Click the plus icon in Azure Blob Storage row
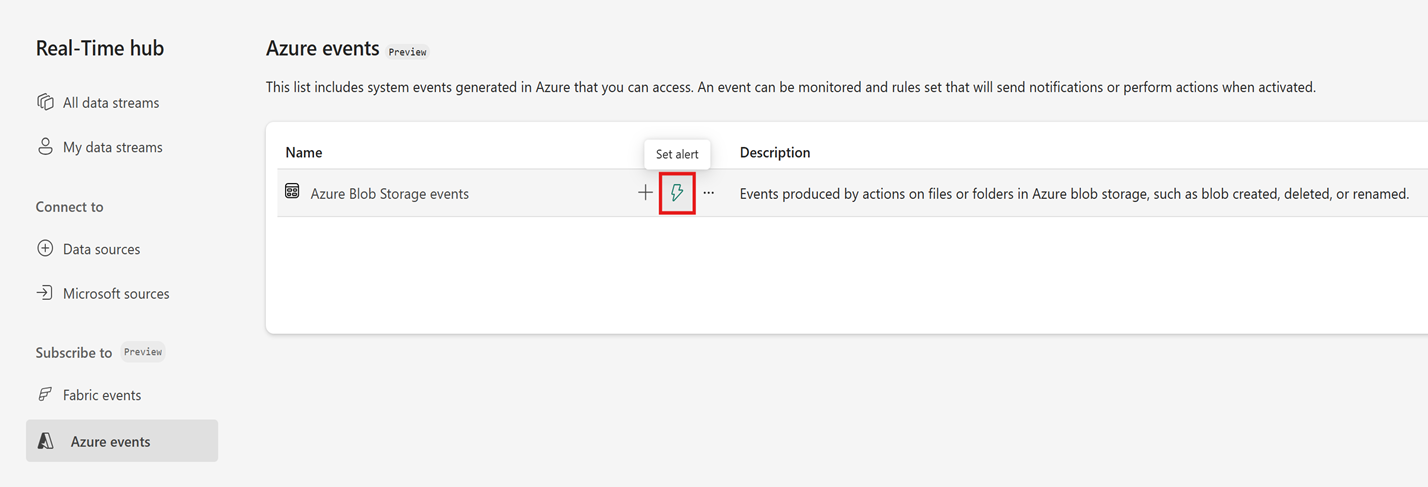 point(645,193)
